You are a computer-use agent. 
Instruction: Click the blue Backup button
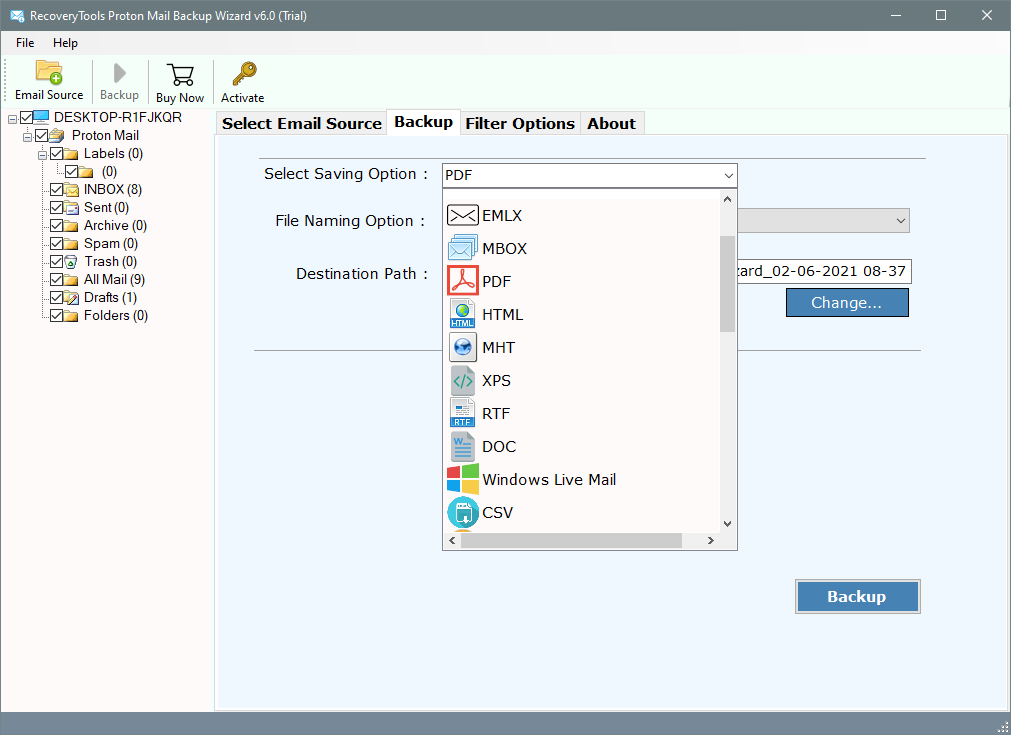pyautogui.click(x=857, y=596)
